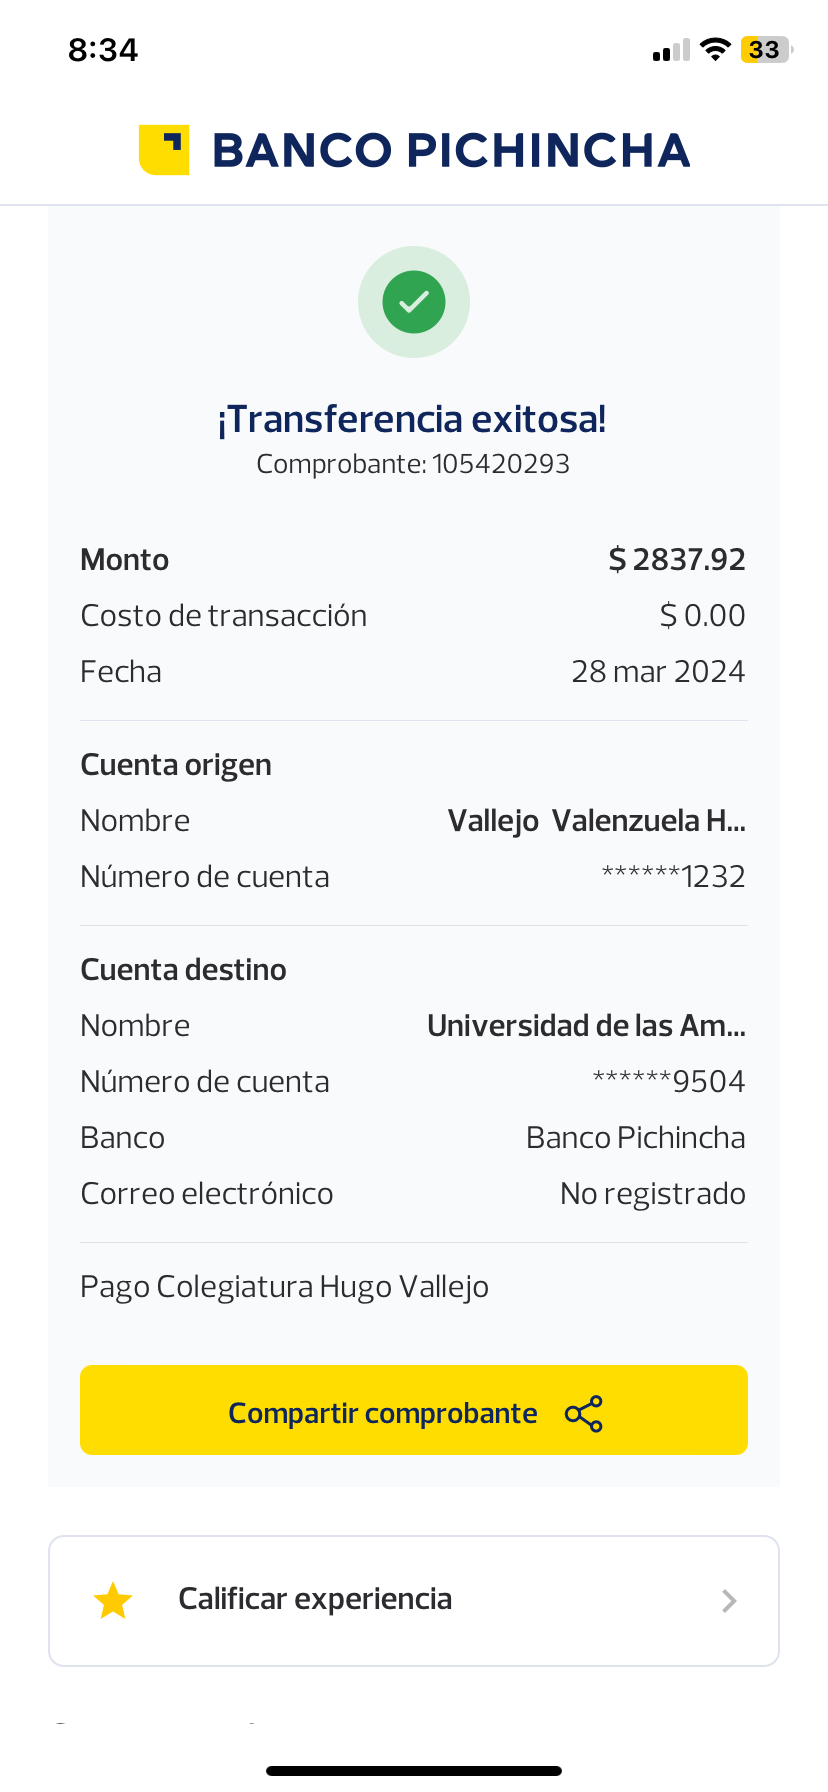
Task: Tap the battery indicator showing 33
Action: 765,50
